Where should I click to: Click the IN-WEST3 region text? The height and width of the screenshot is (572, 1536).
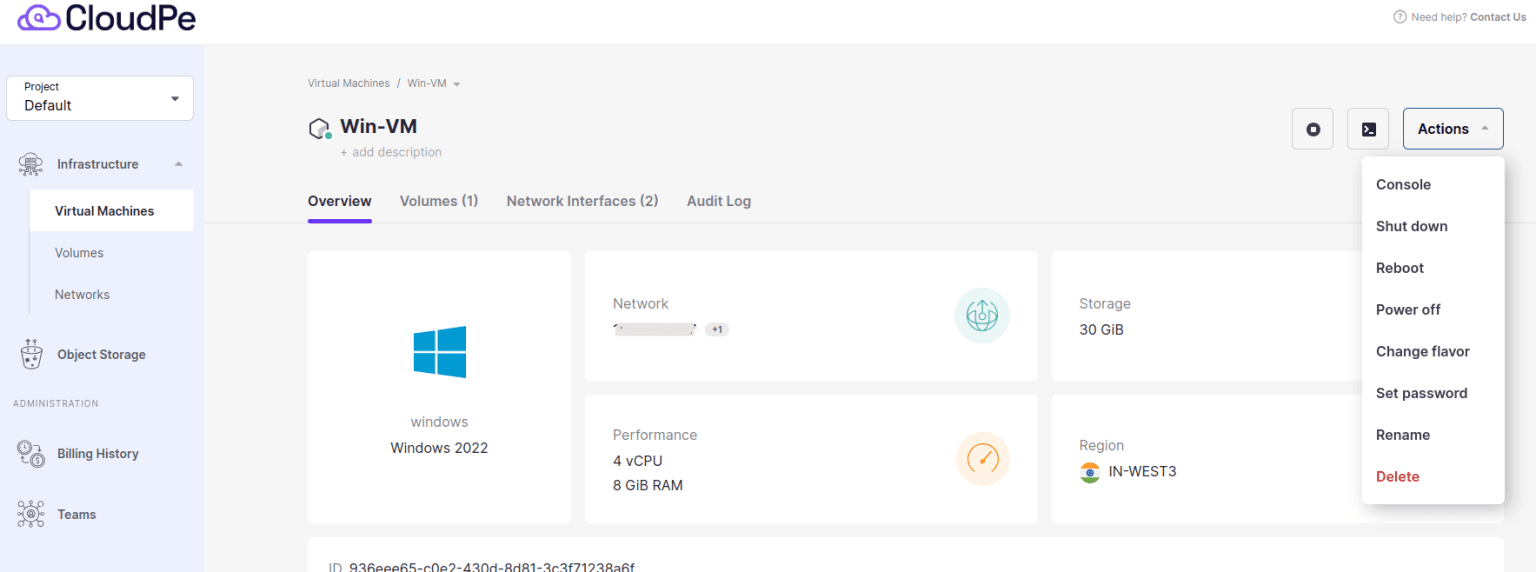(1143, 471)
